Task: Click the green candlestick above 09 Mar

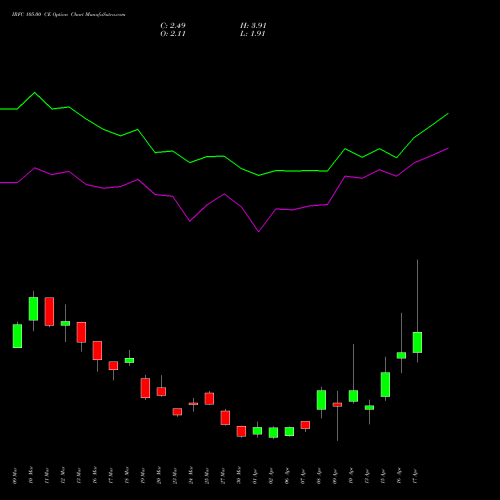Action: click(x=17, y=336)
